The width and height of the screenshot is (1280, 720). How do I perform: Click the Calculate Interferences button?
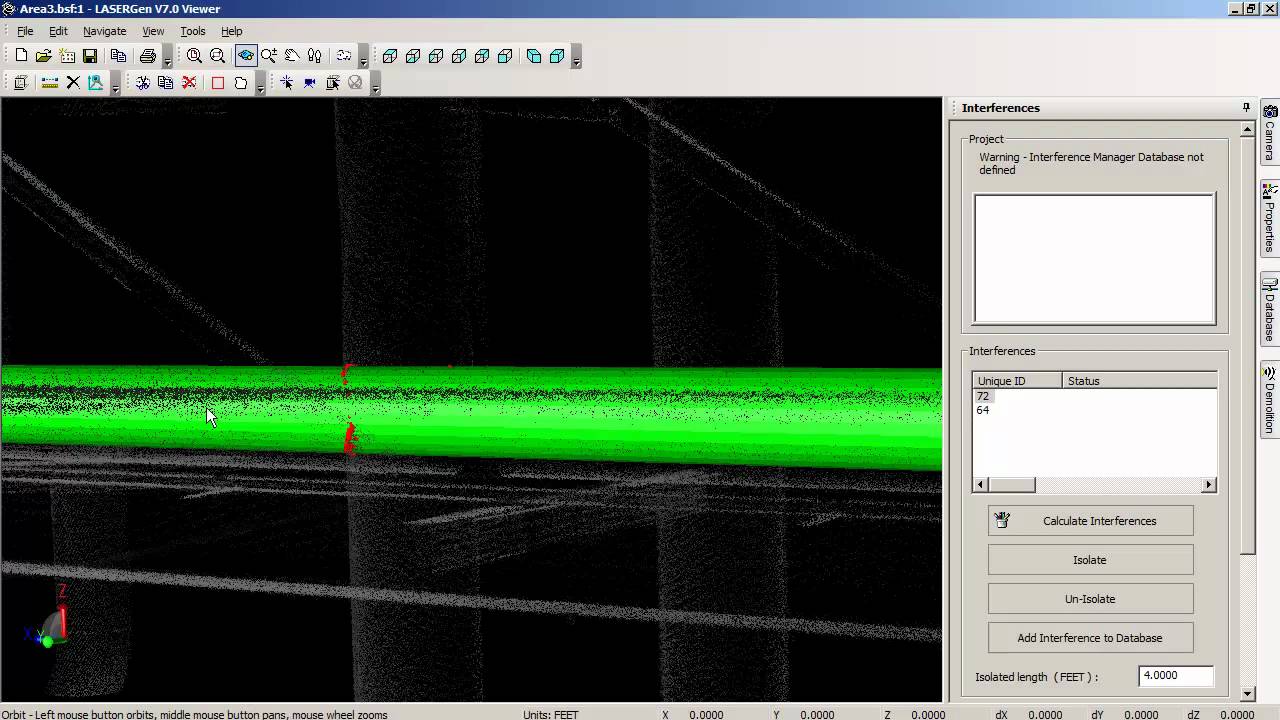[x=1090, y=521]
